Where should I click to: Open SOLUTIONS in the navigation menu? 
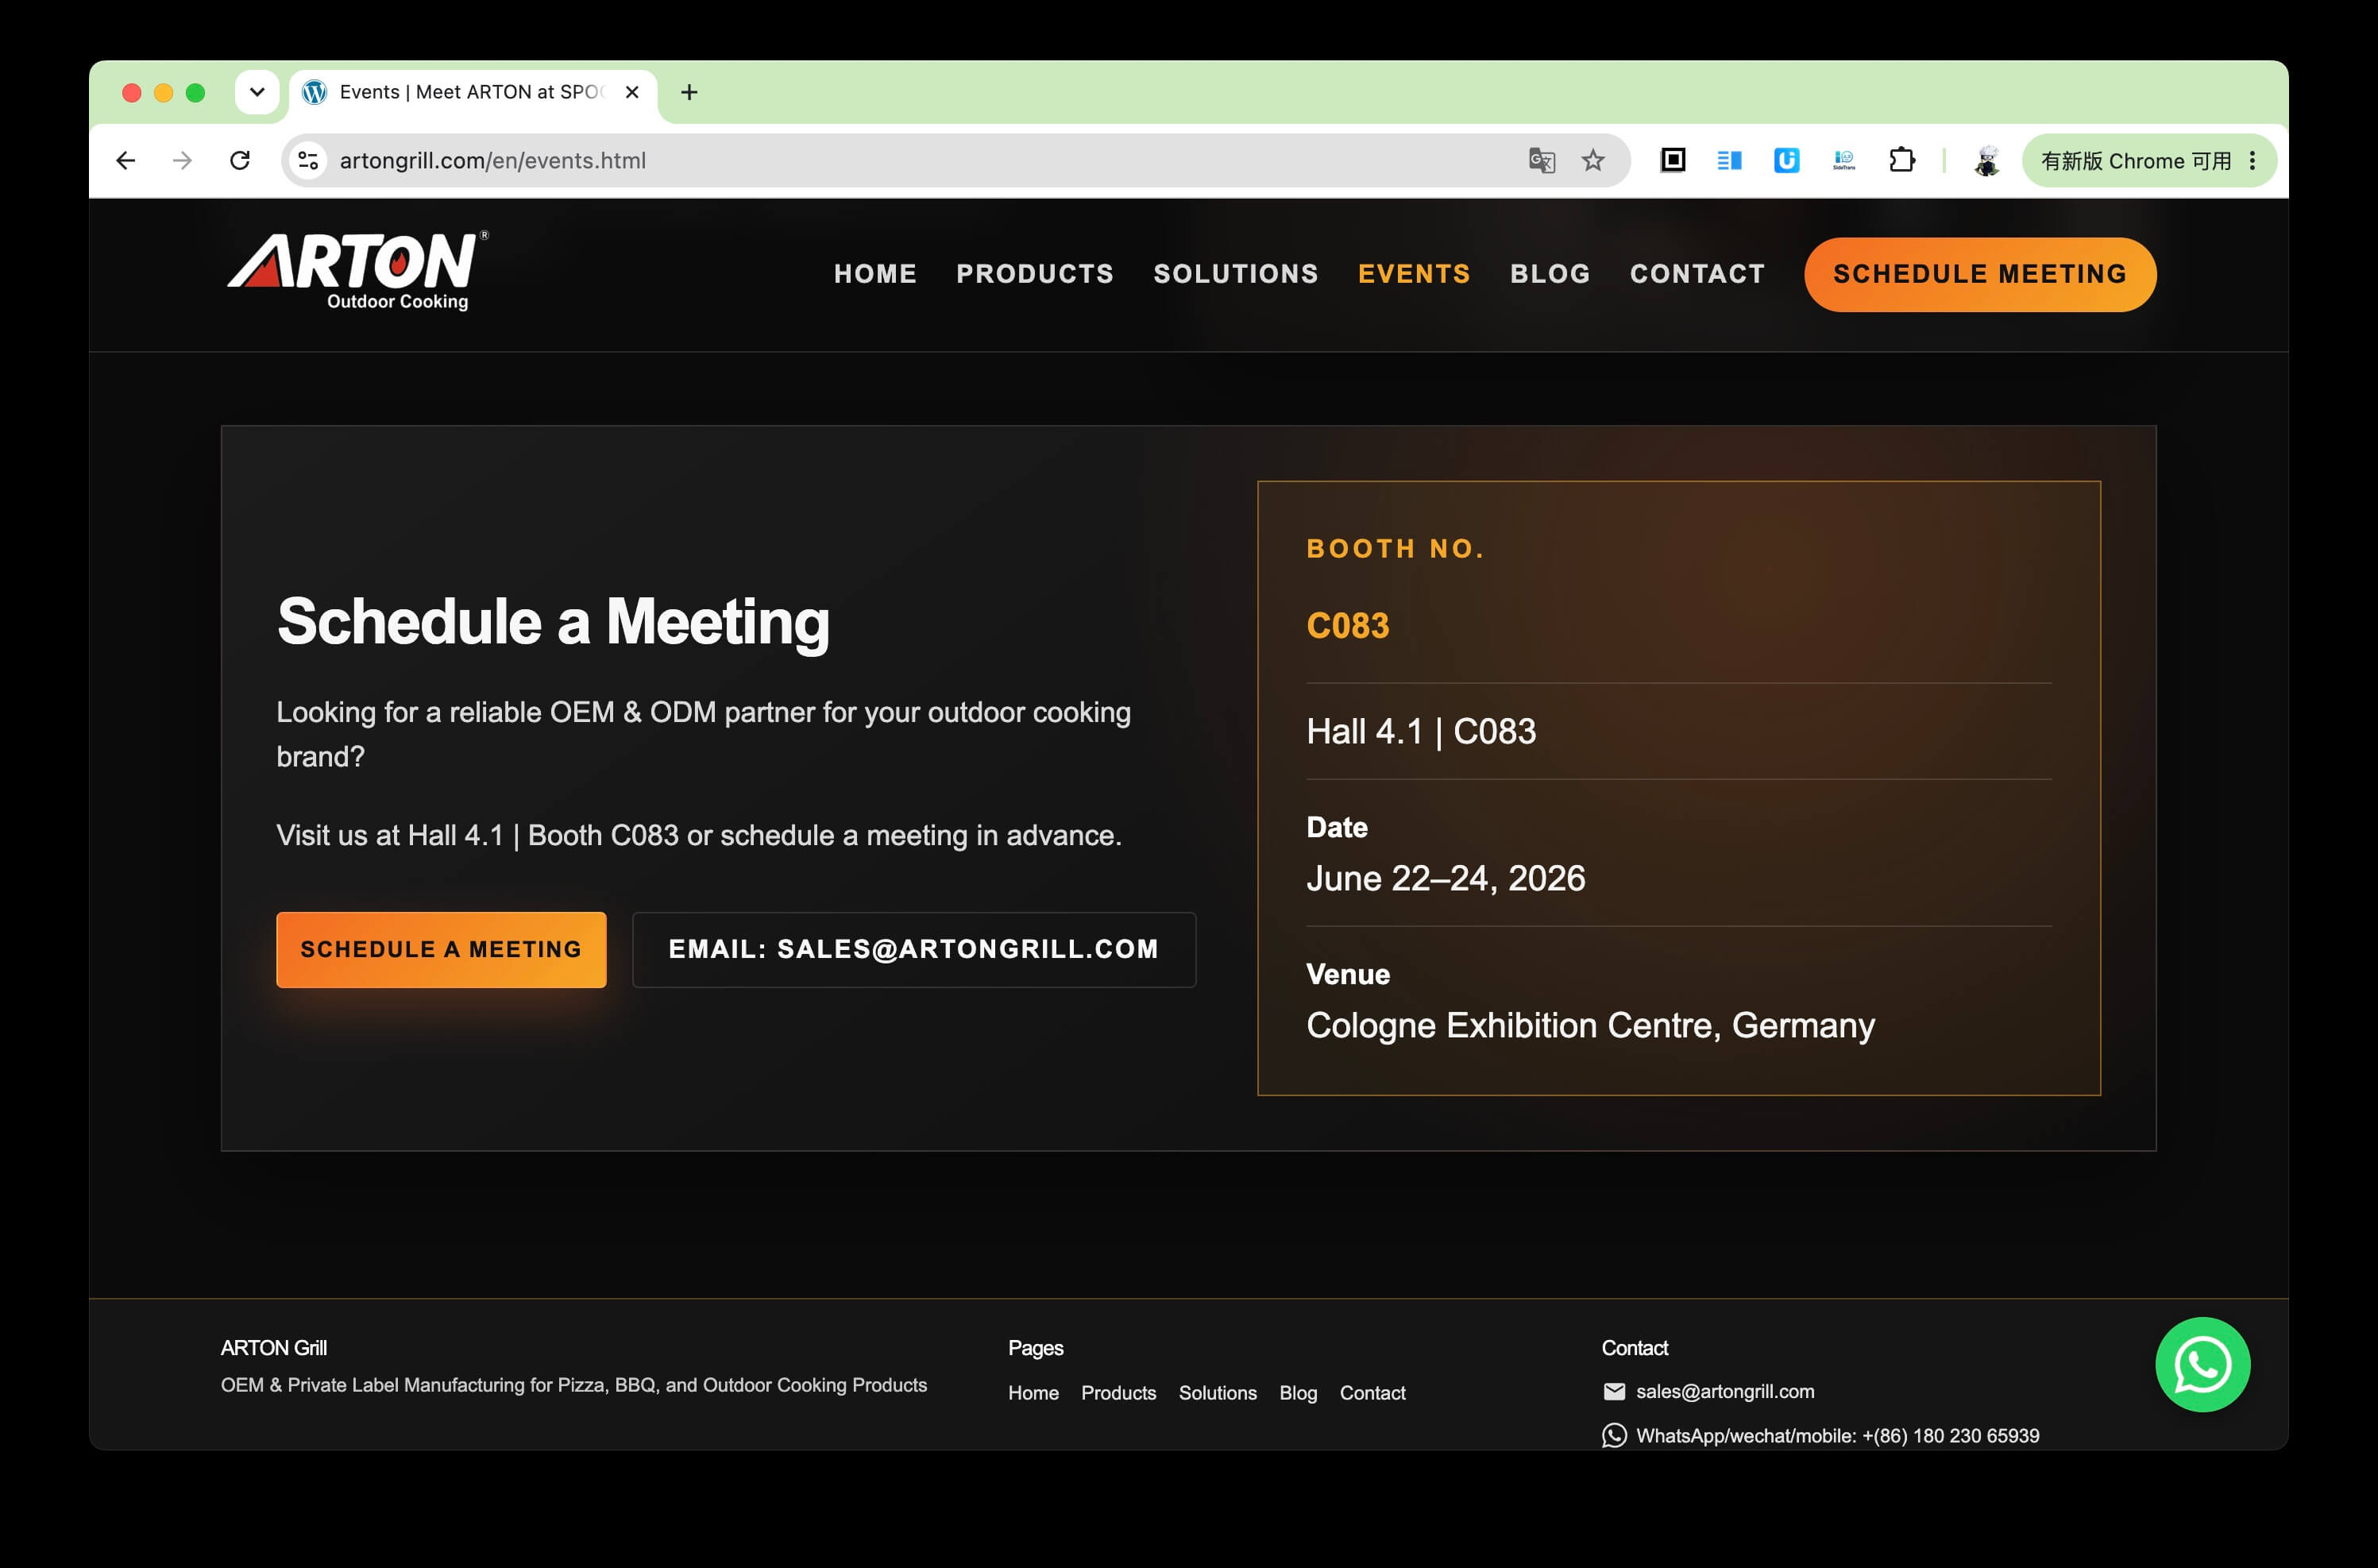1236,274
